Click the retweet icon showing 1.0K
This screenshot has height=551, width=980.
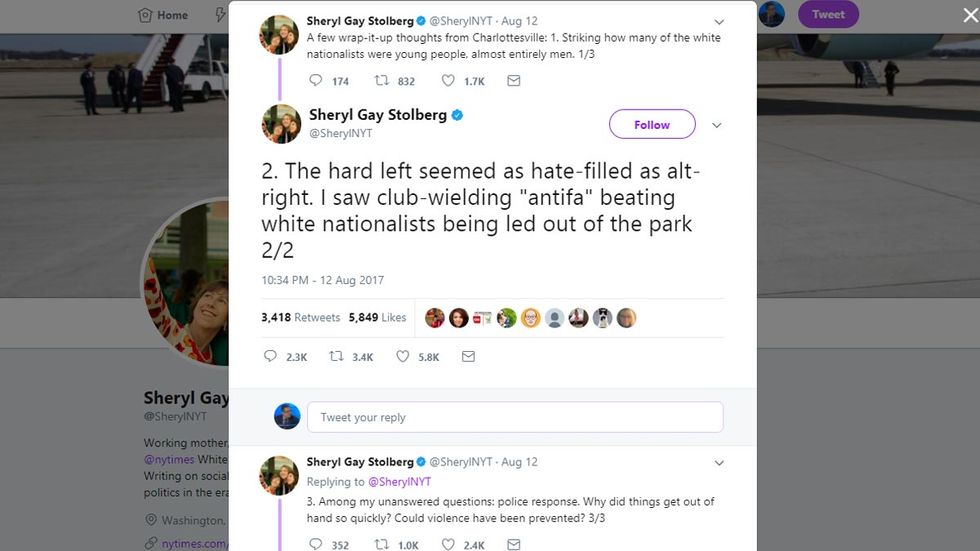381,544
